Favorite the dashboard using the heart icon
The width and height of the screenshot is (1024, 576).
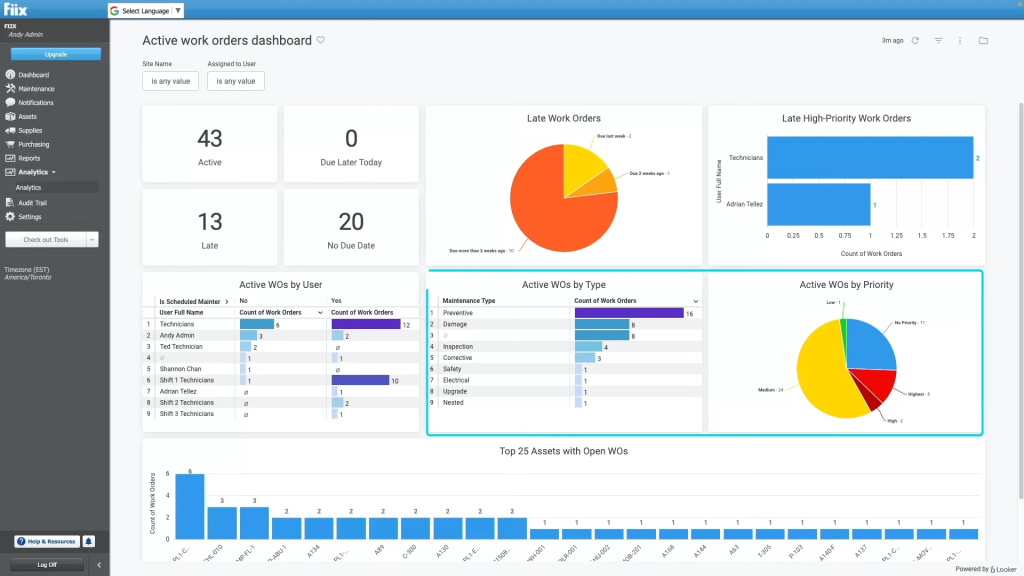pos(319,40)
